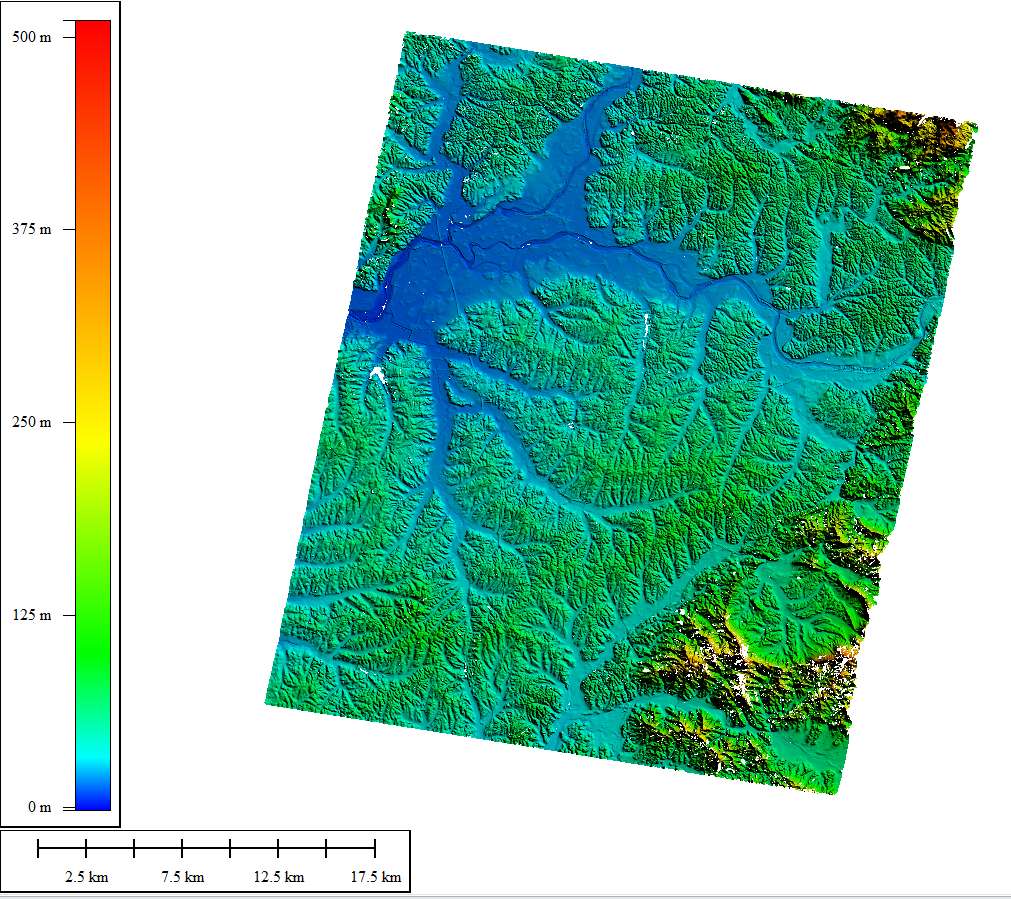Viewport: 1011px width, 899px height.
Task: Click the 17.5 km scale bar label
Action: coord(375,877)
